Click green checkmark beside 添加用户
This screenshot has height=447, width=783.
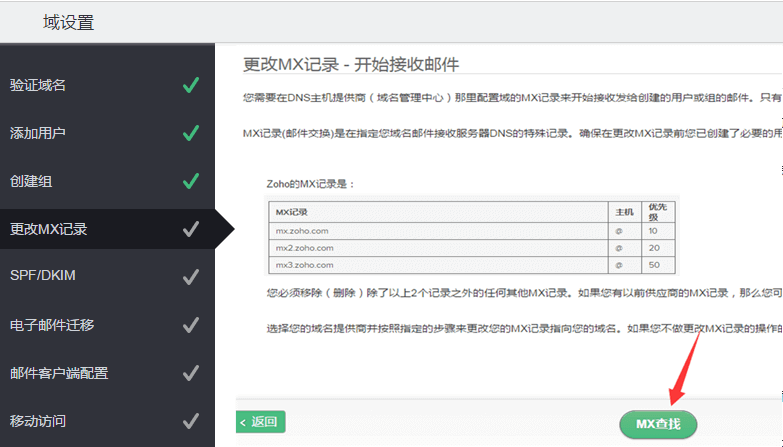pyautogui.click(x=191, y=133)
